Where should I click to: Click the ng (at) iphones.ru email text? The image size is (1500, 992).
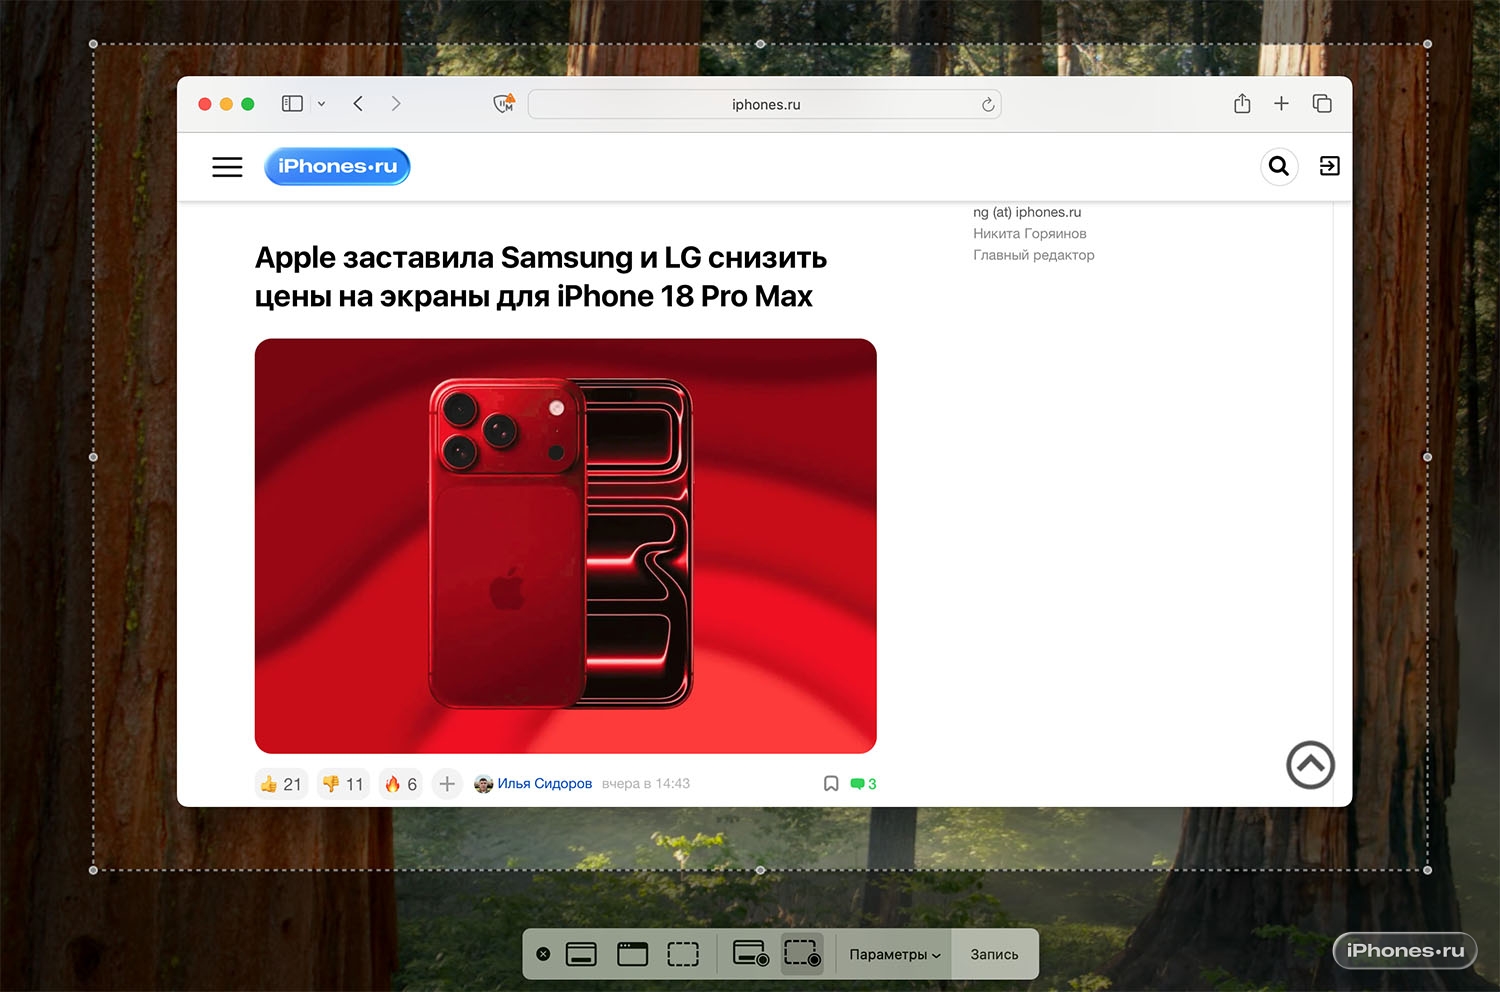1027,212
